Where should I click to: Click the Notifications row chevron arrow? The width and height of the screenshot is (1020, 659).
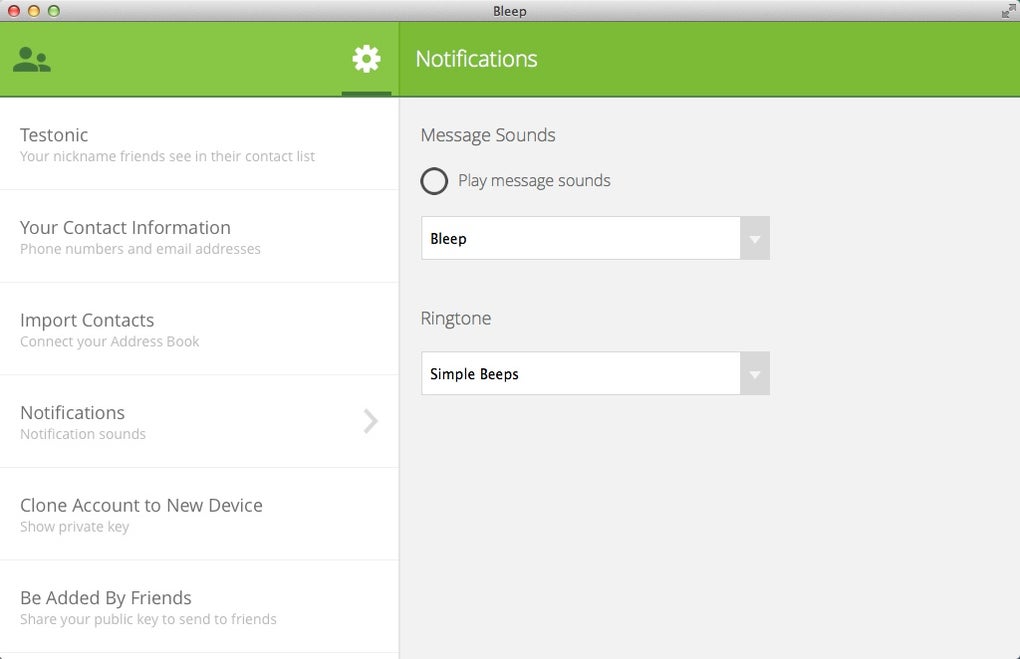(370, 421)
